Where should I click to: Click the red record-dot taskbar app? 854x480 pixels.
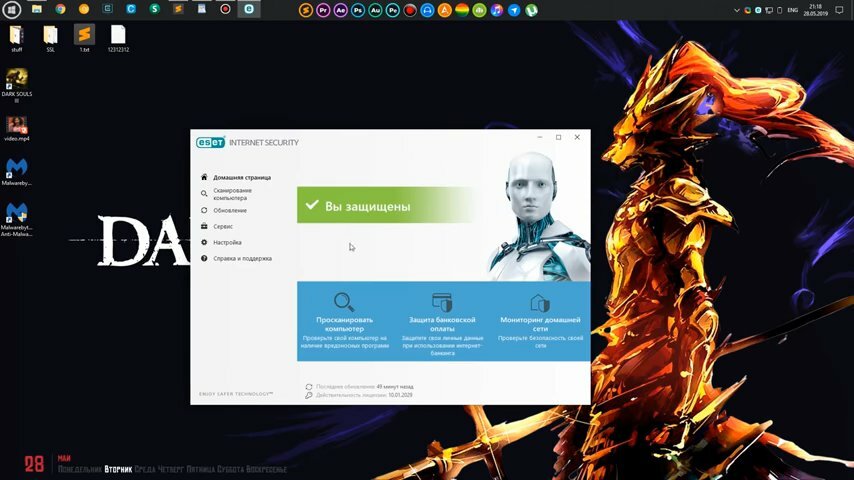click(x=225, y=9)
